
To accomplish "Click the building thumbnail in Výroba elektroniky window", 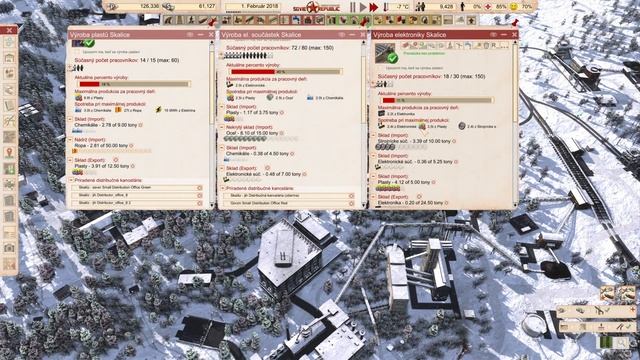I will click(x=385, y=53).
